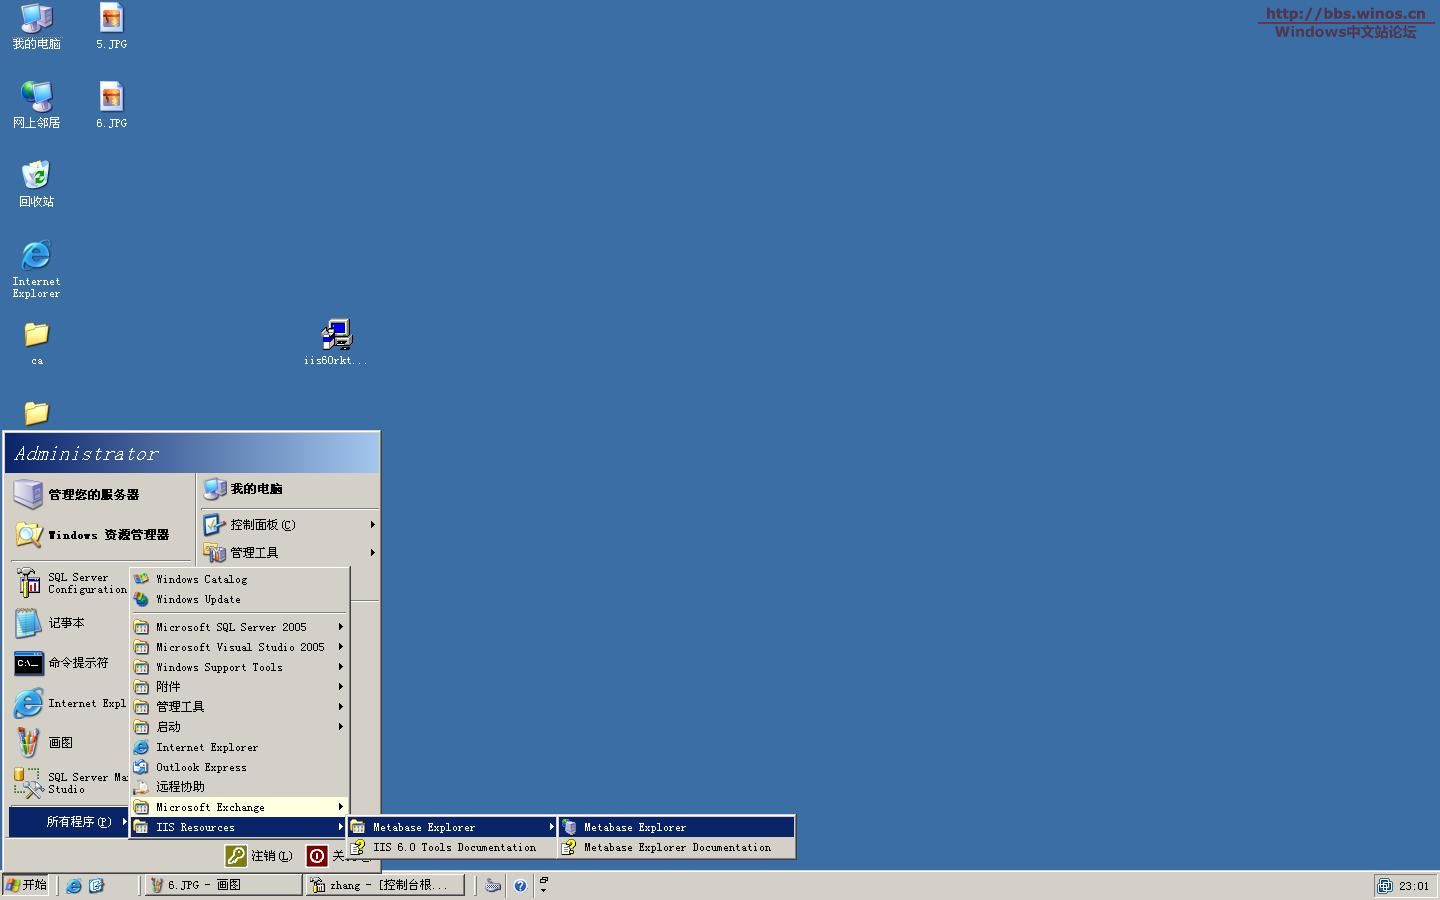Click the 开始 Start button
The image size is (1440, 900).
[26, 885]
